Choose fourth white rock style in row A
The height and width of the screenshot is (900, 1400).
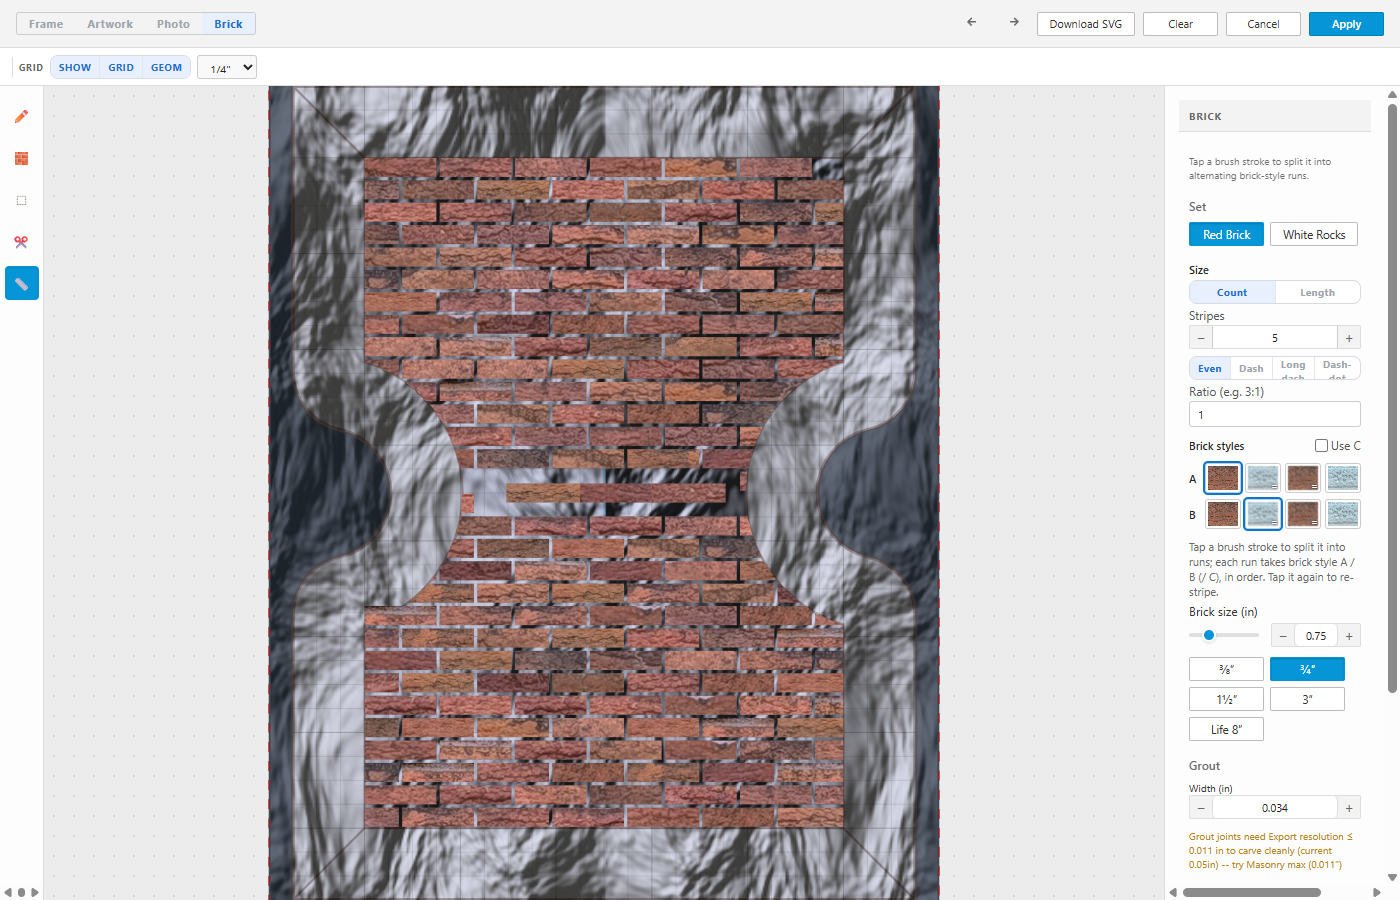coord(1343,478)
